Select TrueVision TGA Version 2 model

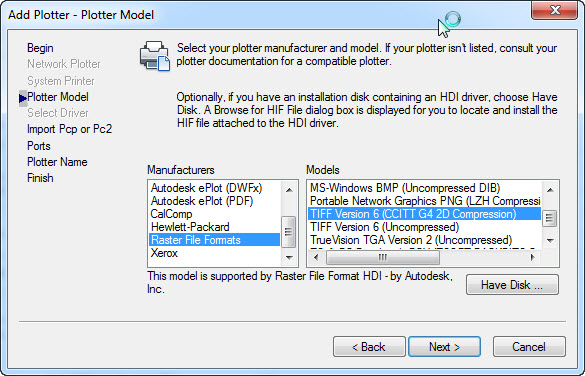tap(411, 240)
